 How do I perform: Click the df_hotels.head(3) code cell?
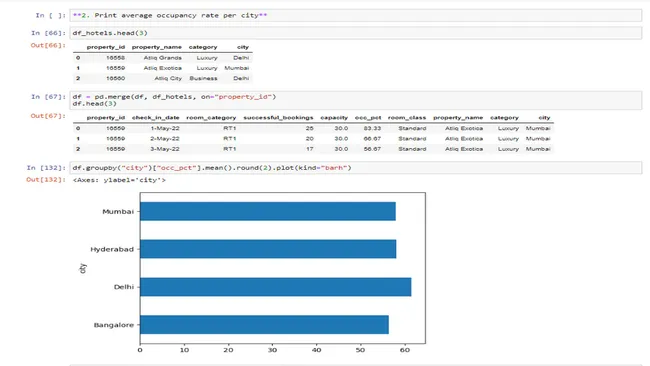(x=356, y=33)
